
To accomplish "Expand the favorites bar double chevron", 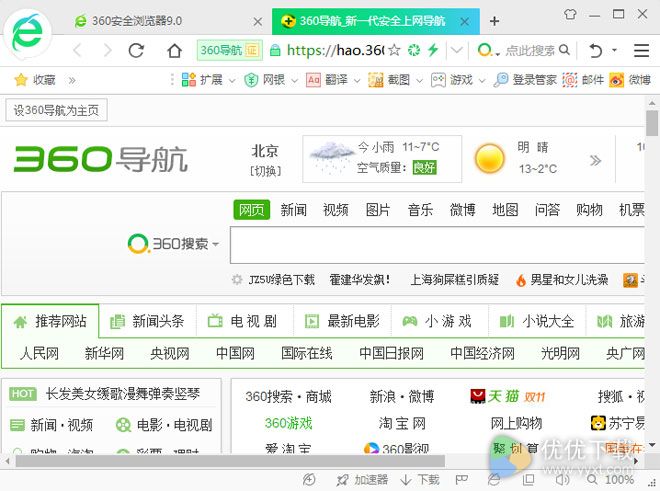I will click(72, 80).
